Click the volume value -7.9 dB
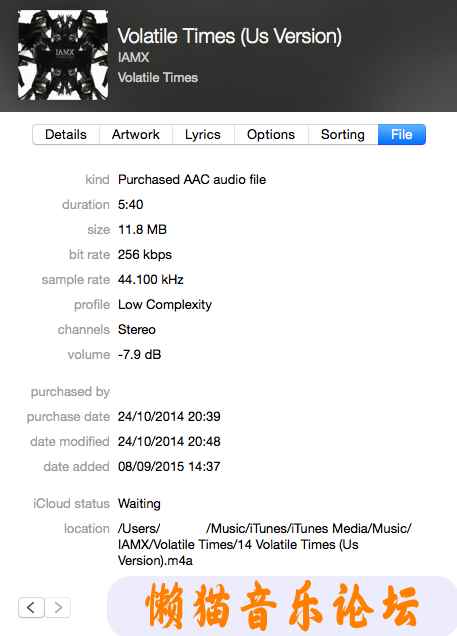 [x=139, y=355]
